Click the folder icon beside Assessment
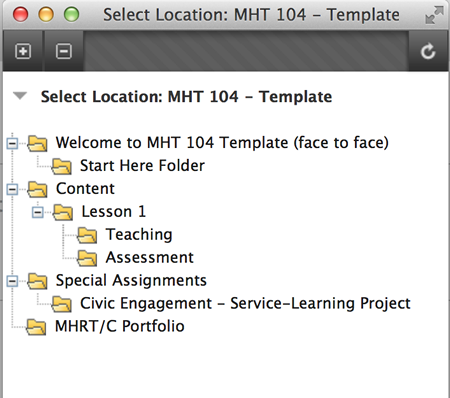 point(87,258)
